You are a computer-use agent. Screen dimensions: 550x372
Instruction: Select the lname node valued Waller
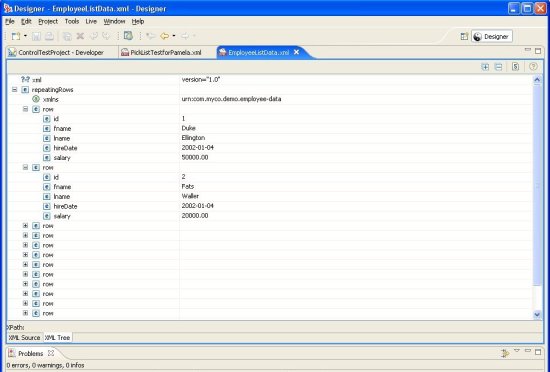[x=62, y=197]
